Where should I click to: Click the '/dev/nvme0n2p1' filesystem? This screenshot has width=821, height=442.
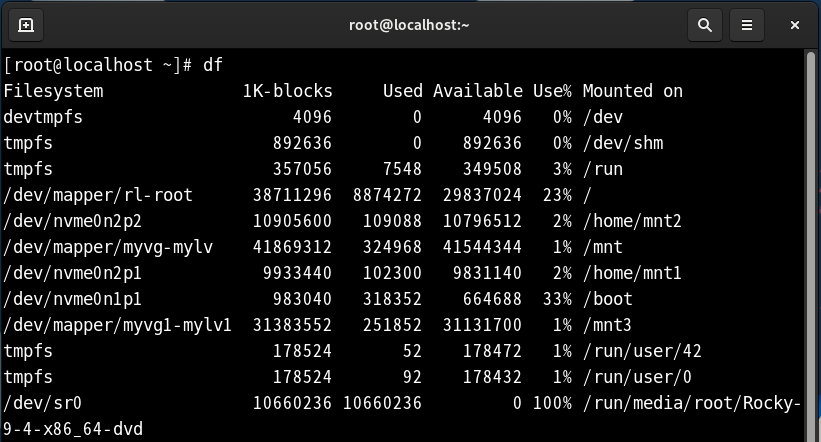click(73, 273)
